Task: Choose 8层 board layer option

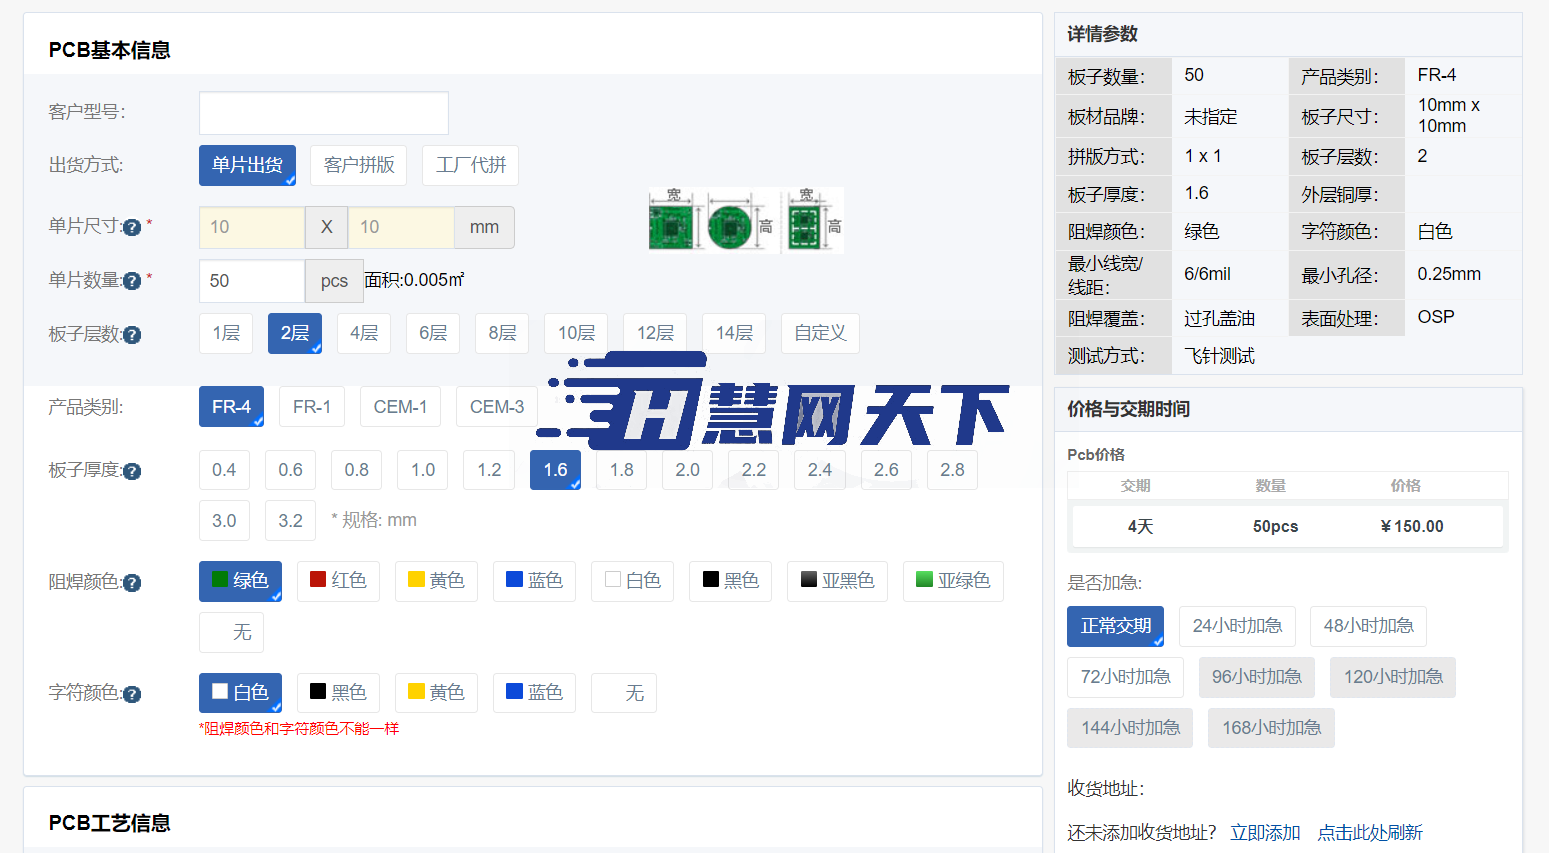Action: click(x=502, y=333)
